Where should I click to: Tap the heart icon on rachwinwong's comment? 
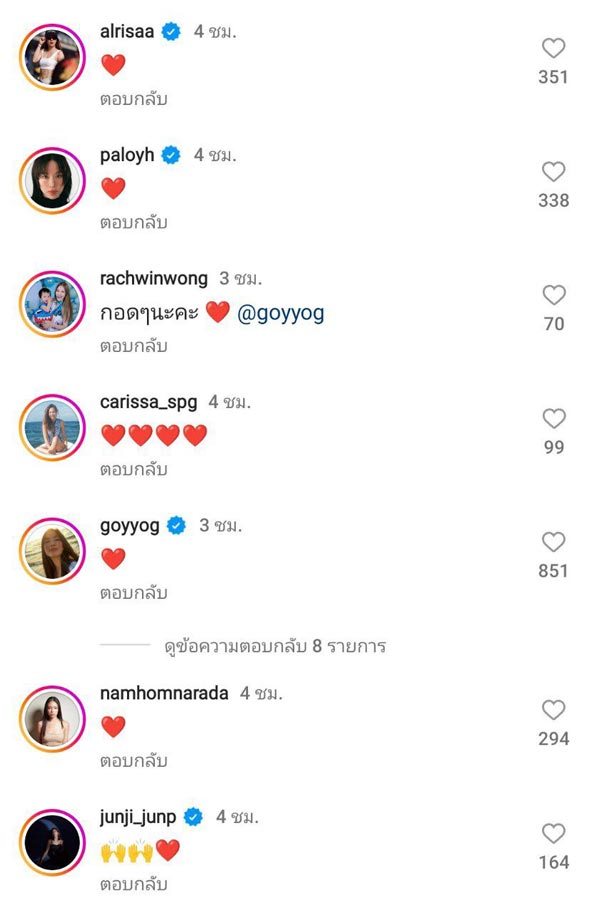coord(553,295)
